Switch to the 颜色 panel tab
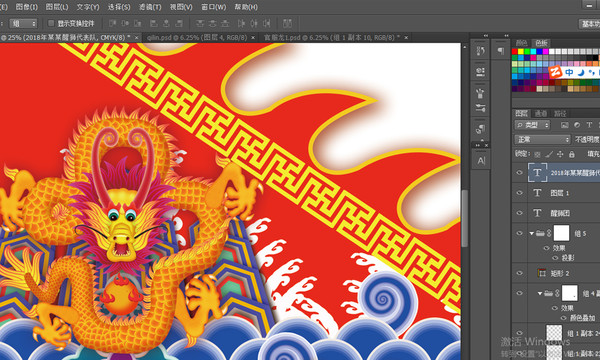600x360 pixels. pyautogui.click(x=521, y=42)
